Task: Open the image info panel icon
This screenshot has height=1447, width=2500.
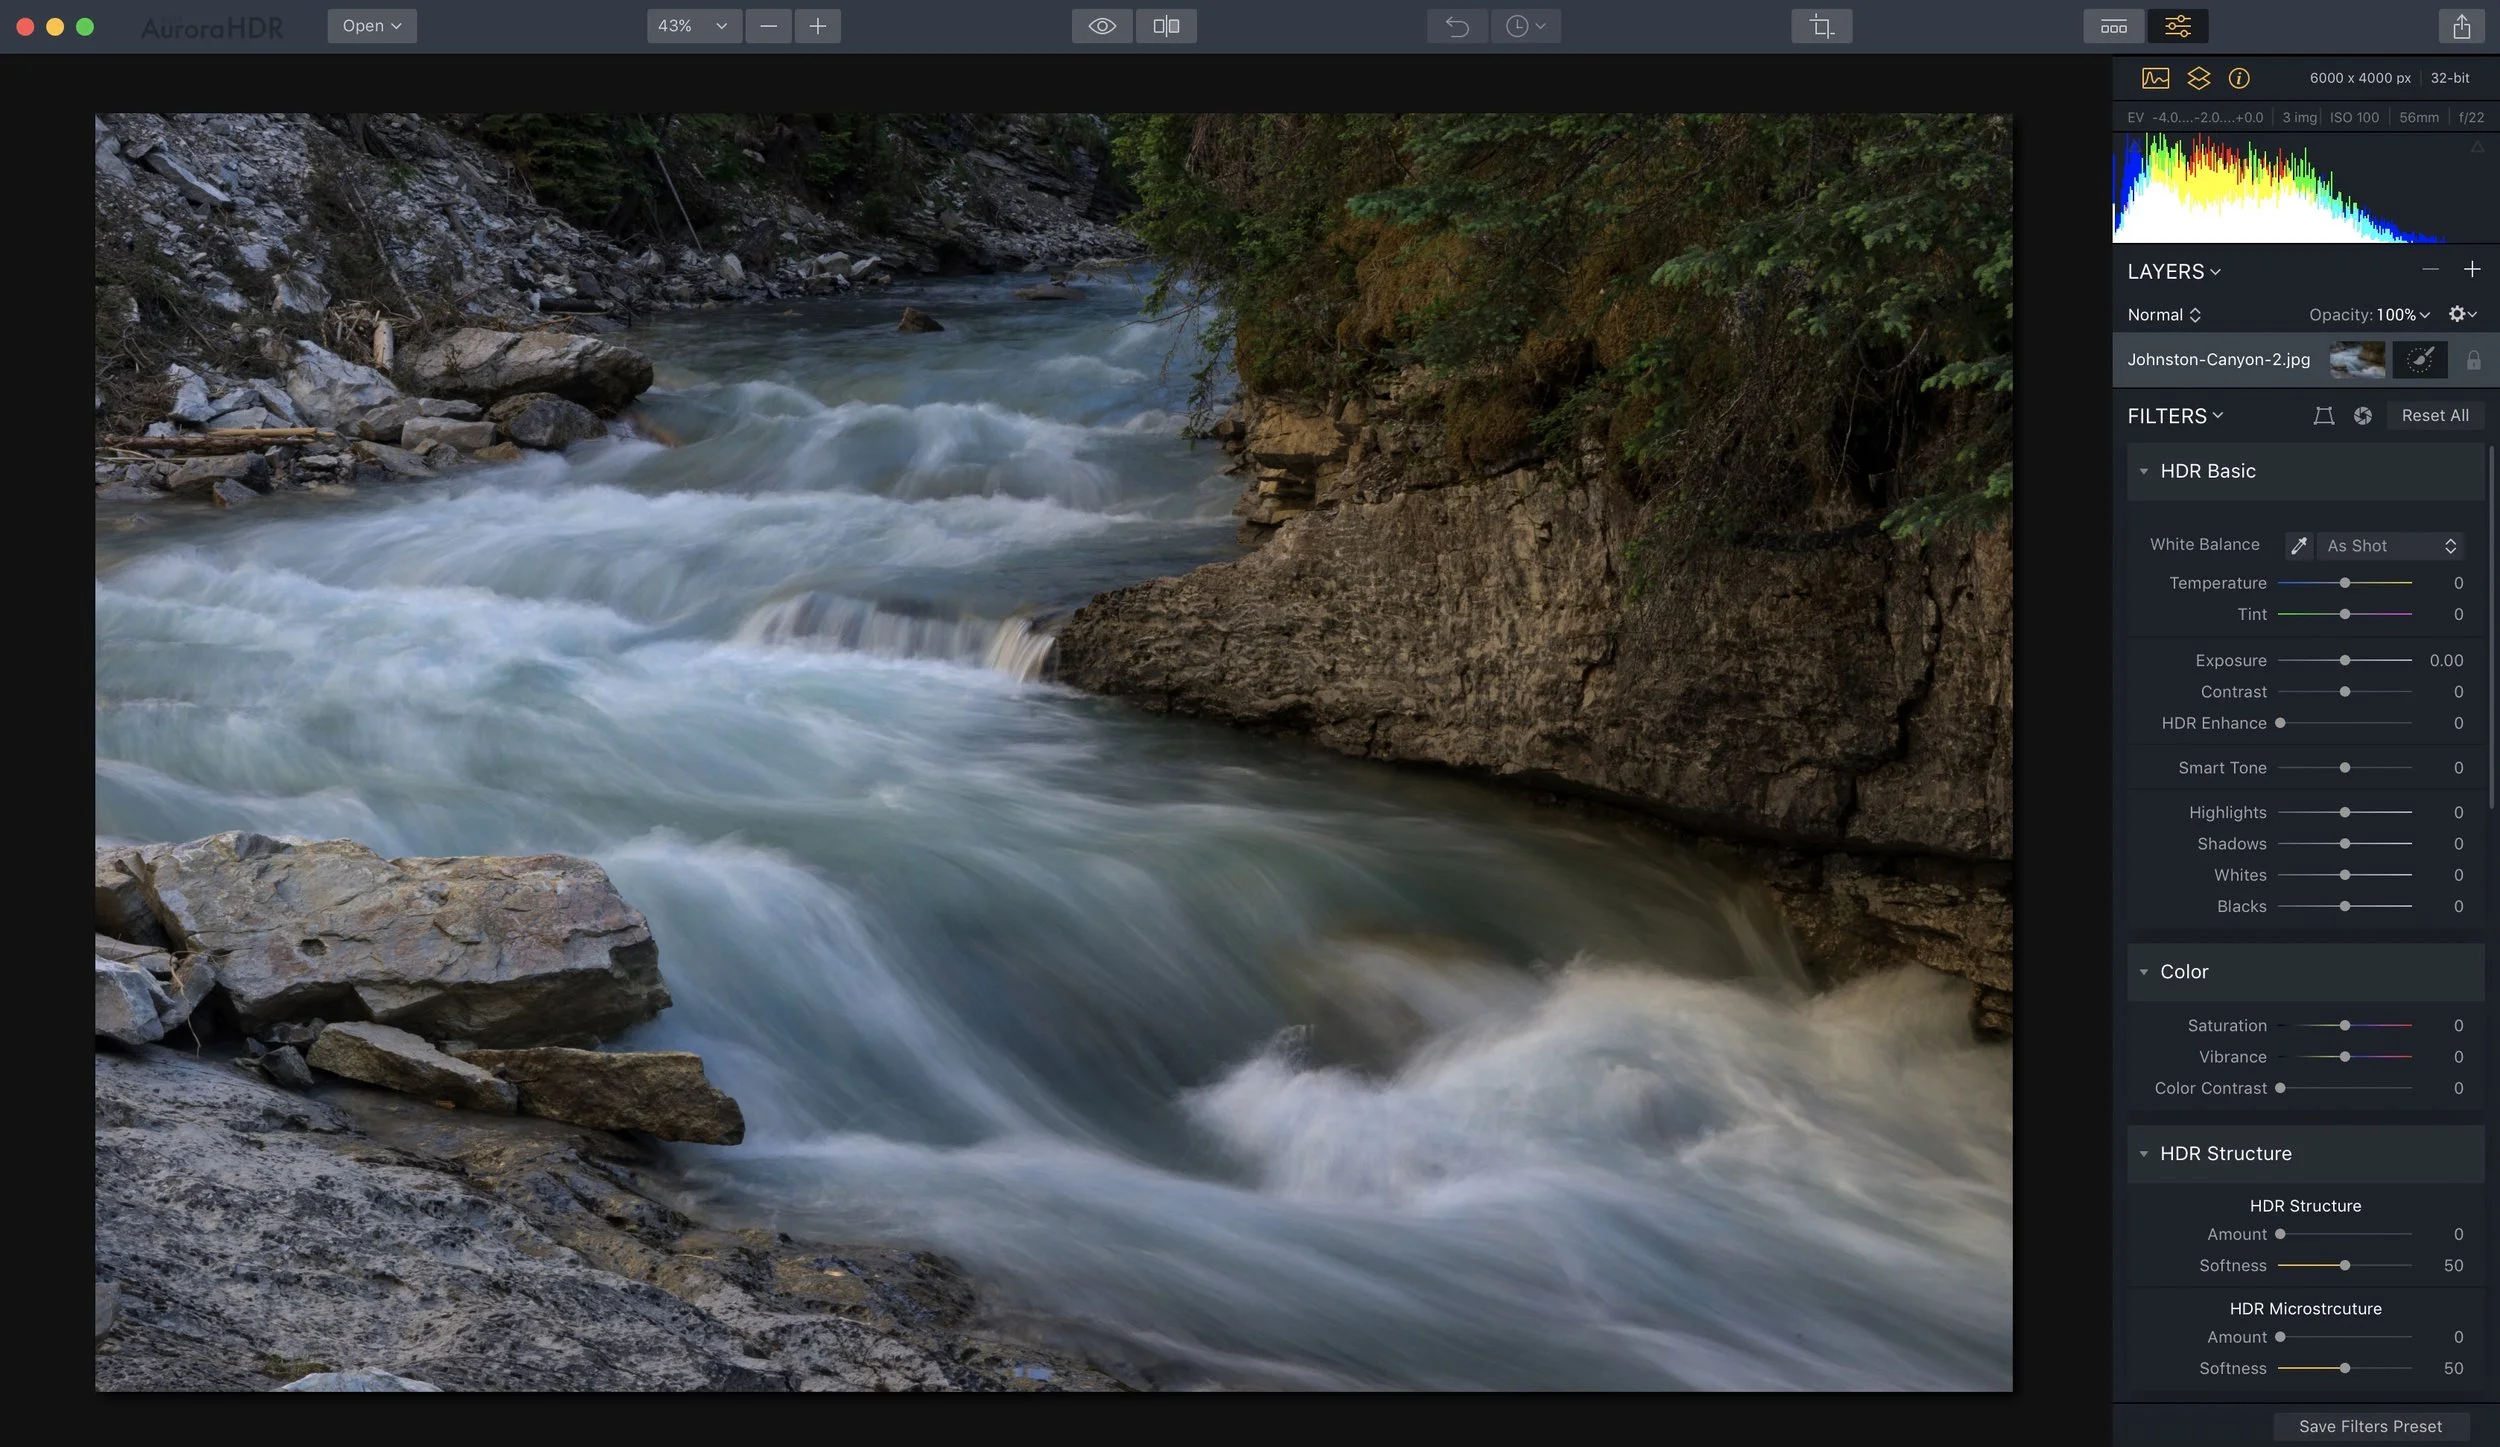Action: 2239,78
